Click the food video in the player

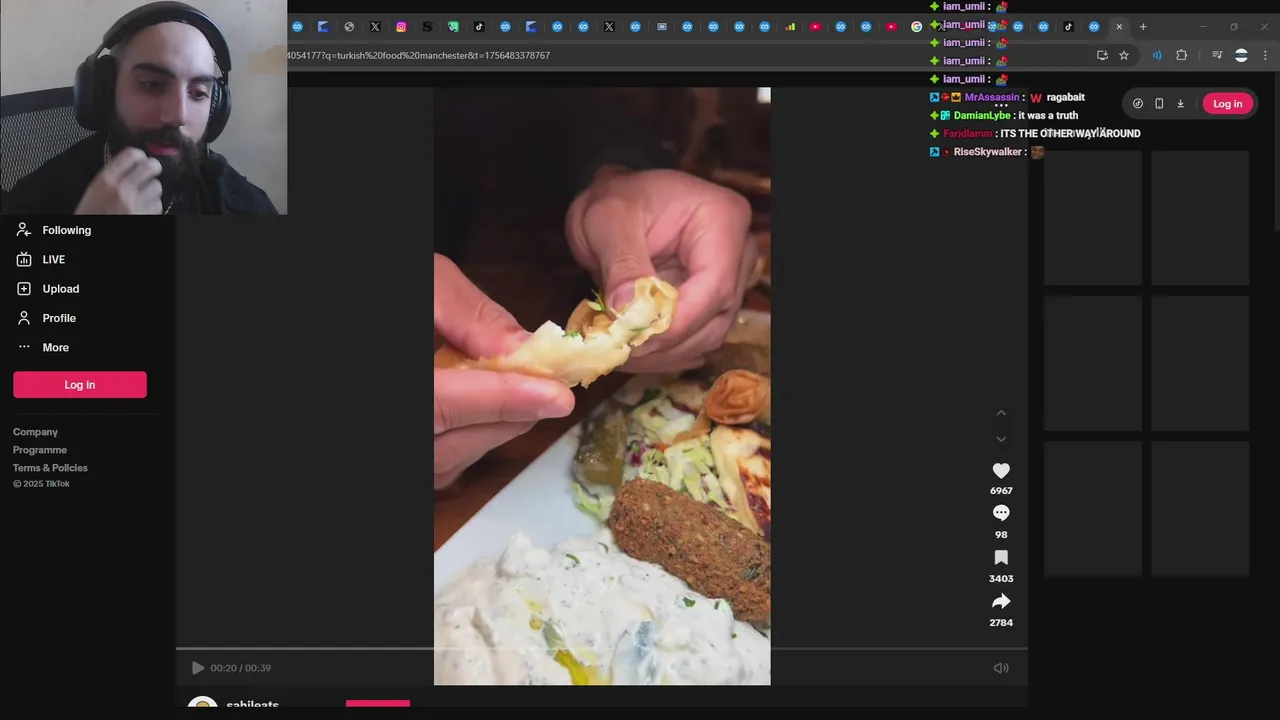tap(602, 386)
